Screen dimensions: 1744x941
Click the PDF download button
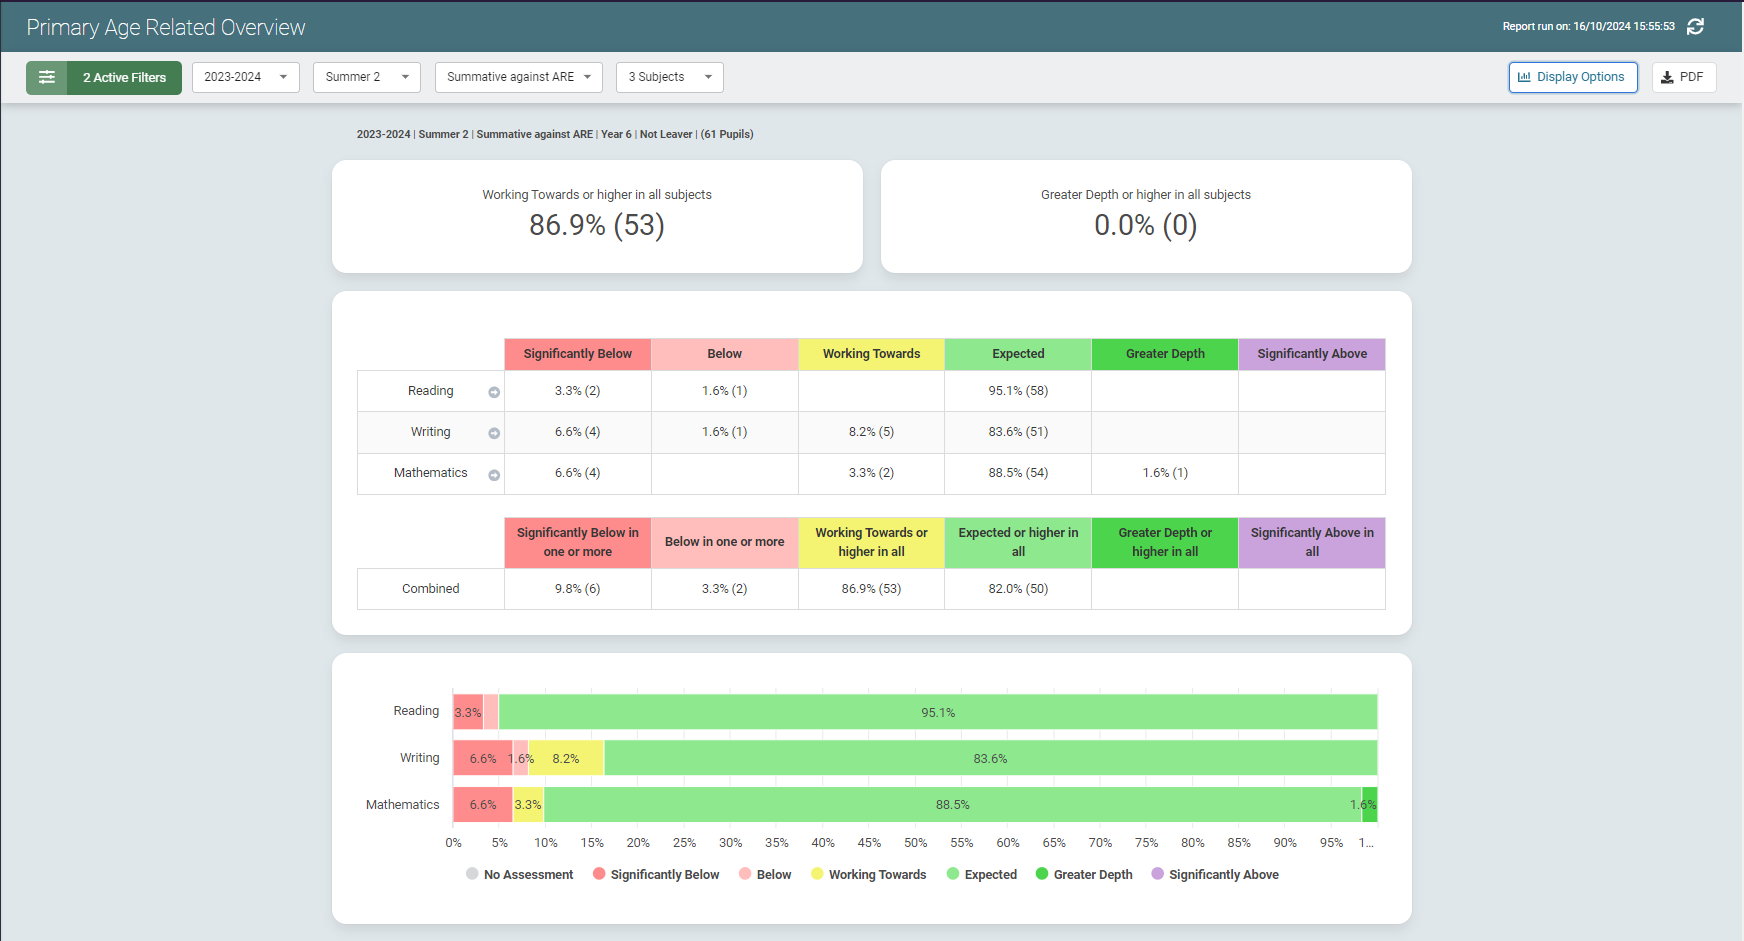click(x=1684, y=77)
